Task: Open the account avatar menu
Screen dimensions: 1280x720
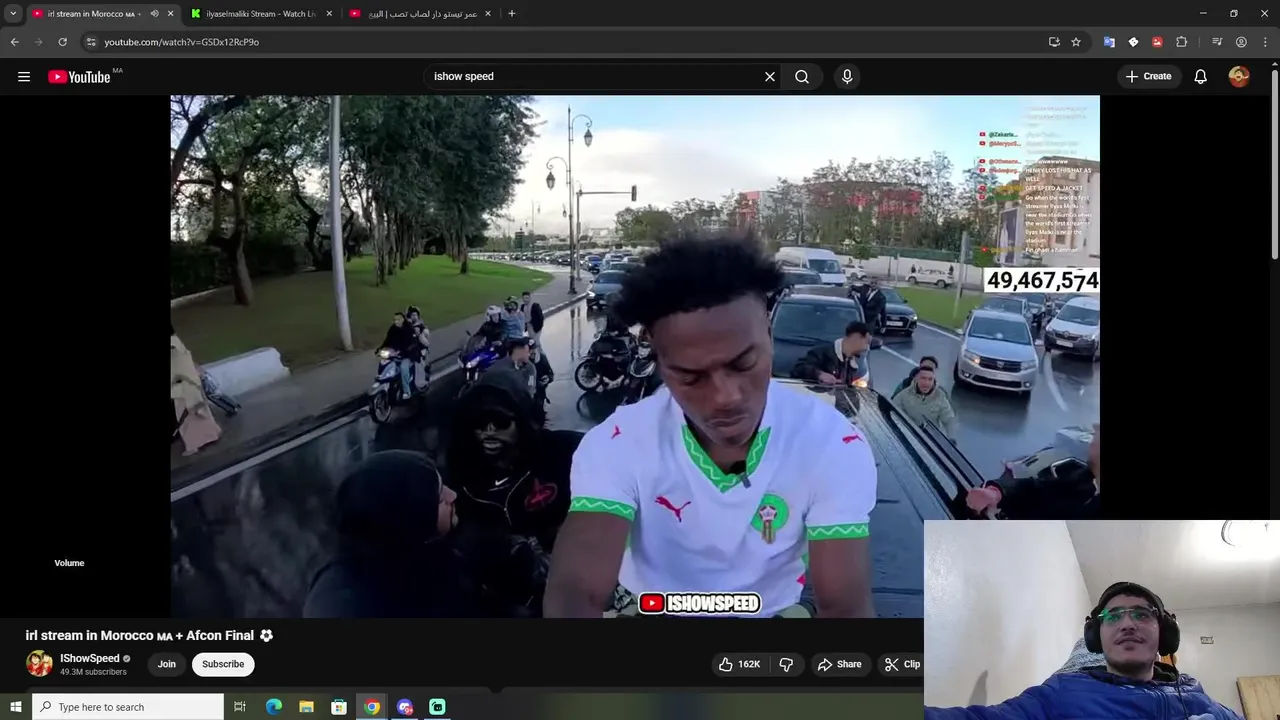Action: coord(1239,76)
